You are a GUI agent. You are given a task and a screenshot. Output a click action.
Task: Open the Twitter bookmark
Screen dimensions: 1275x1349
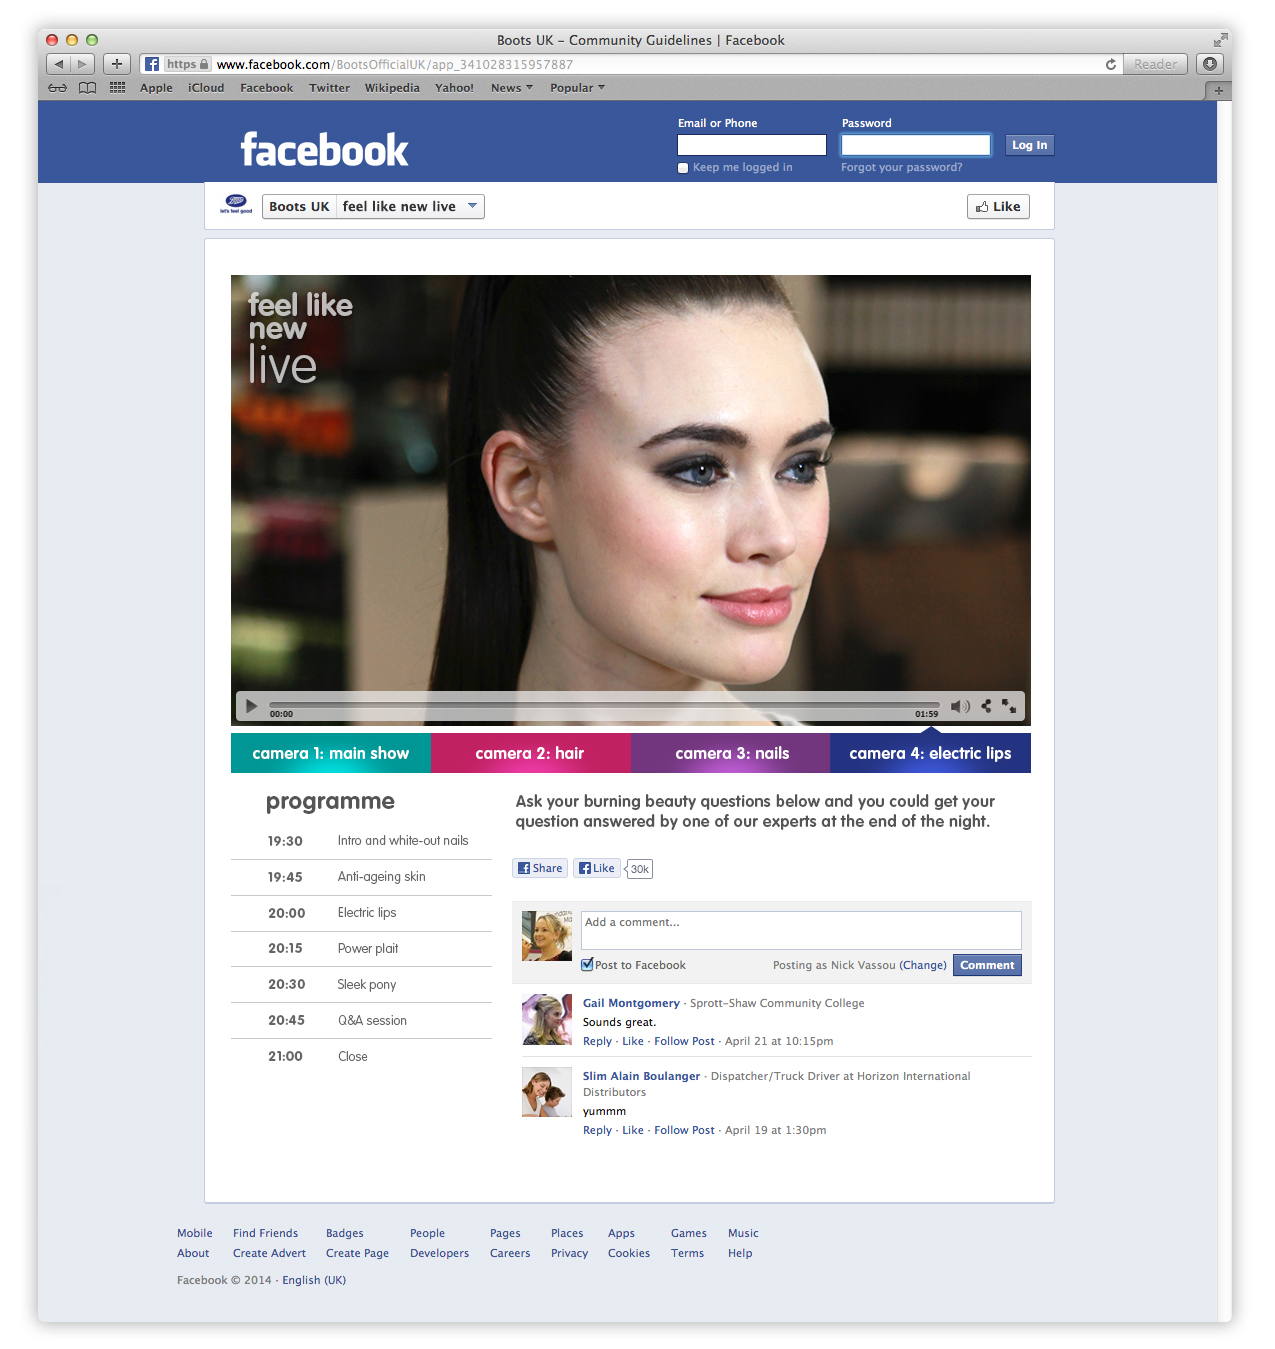[329, 88]
